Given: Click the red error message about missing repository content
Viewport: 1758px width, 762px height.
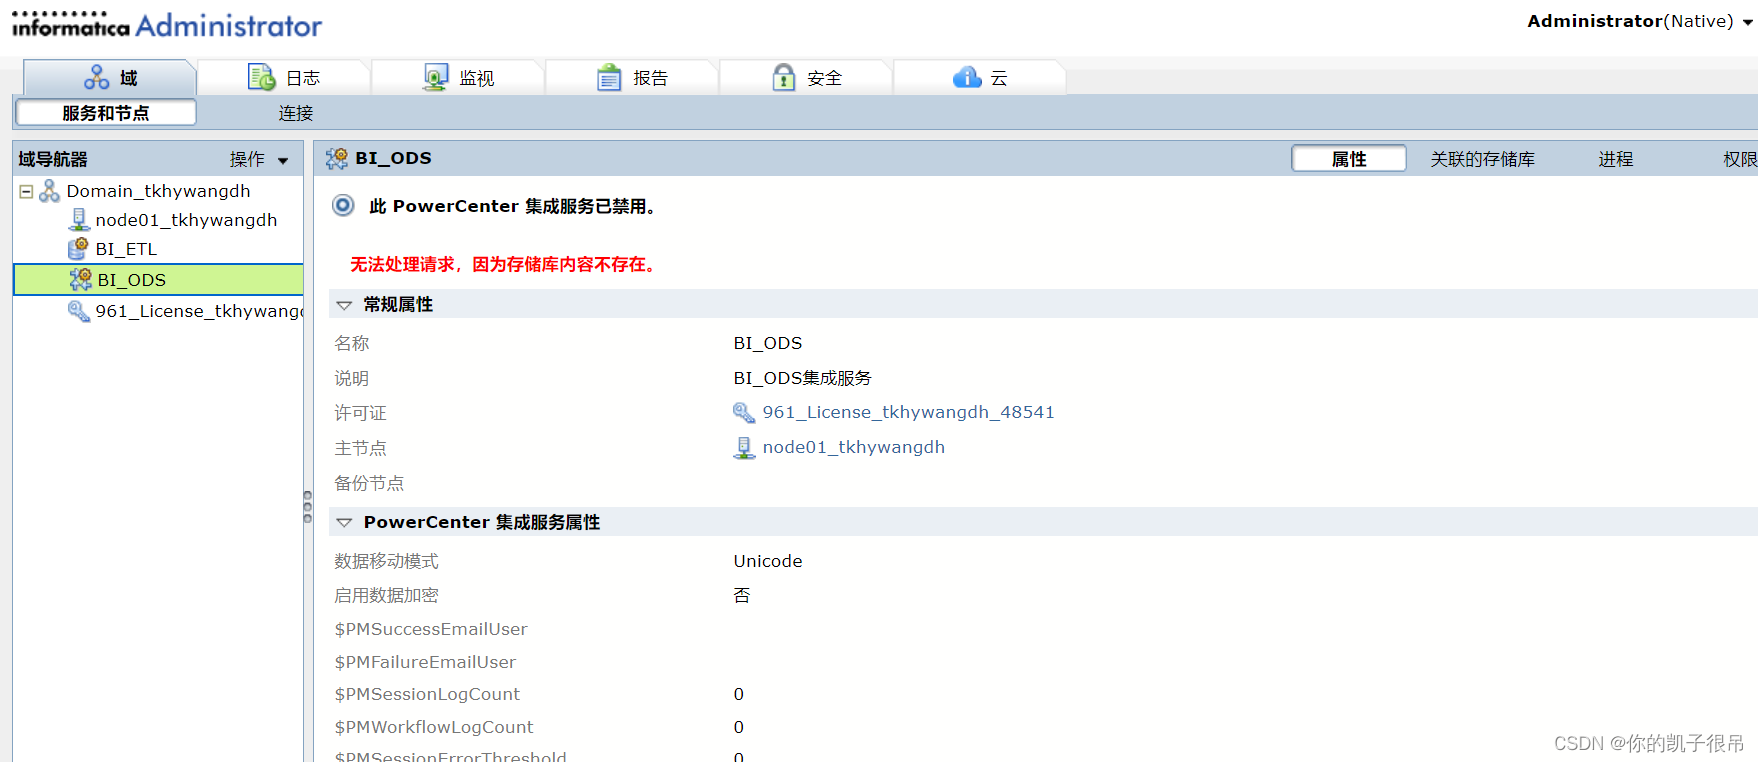Looking at the screenshot, I should 505,264.
